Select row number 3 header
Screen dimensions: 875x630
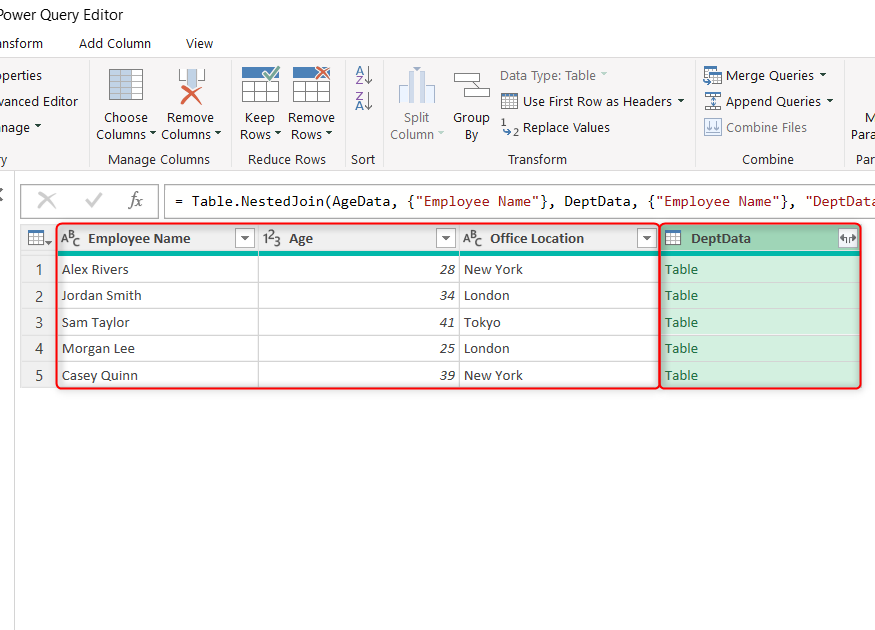[39, 323]
